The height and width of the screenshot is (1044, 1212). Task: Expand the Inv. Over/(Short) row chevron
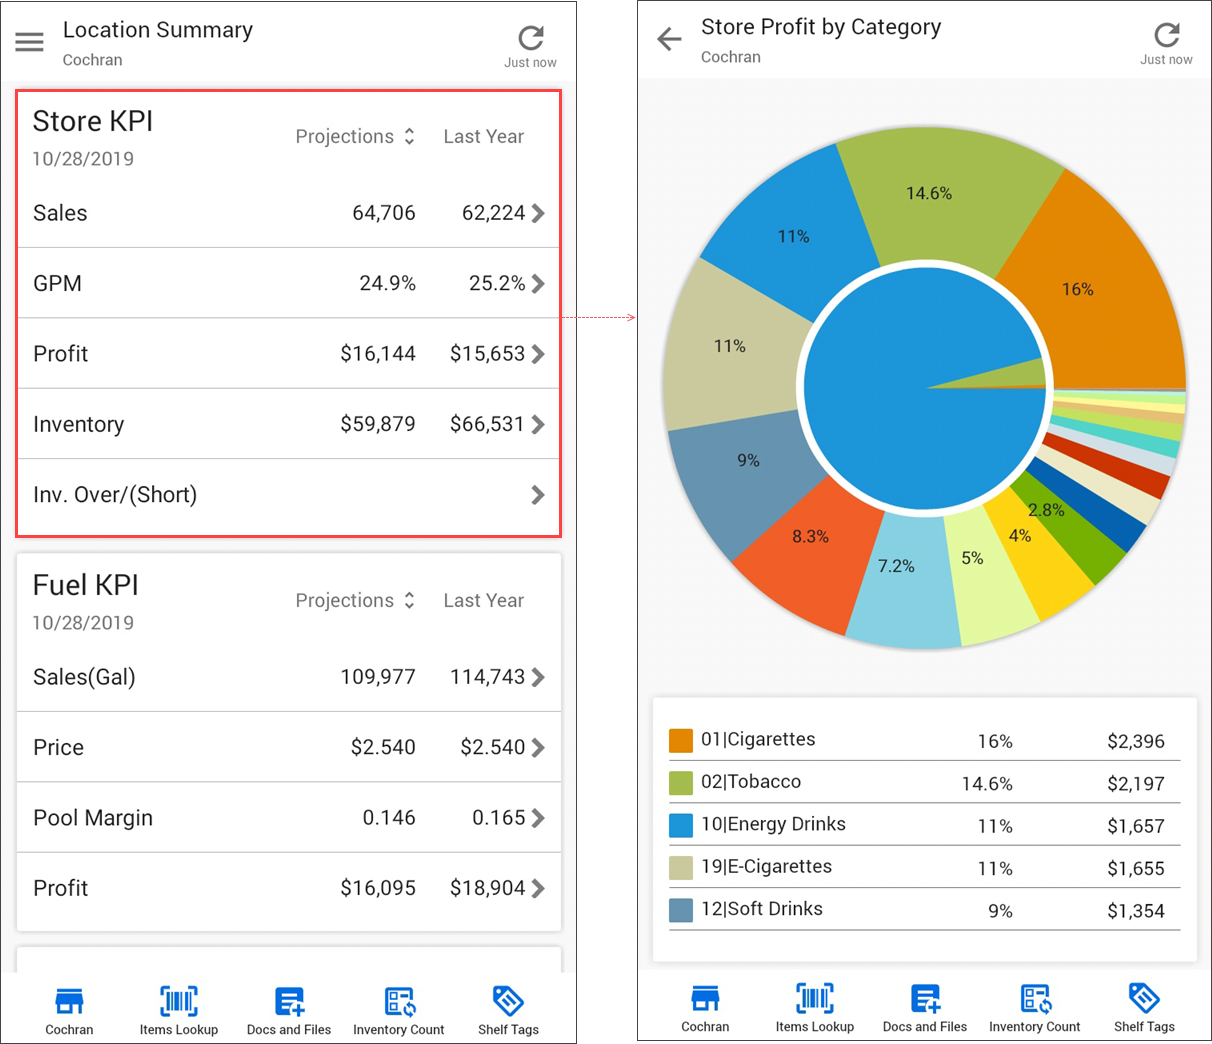coord(538,495)
